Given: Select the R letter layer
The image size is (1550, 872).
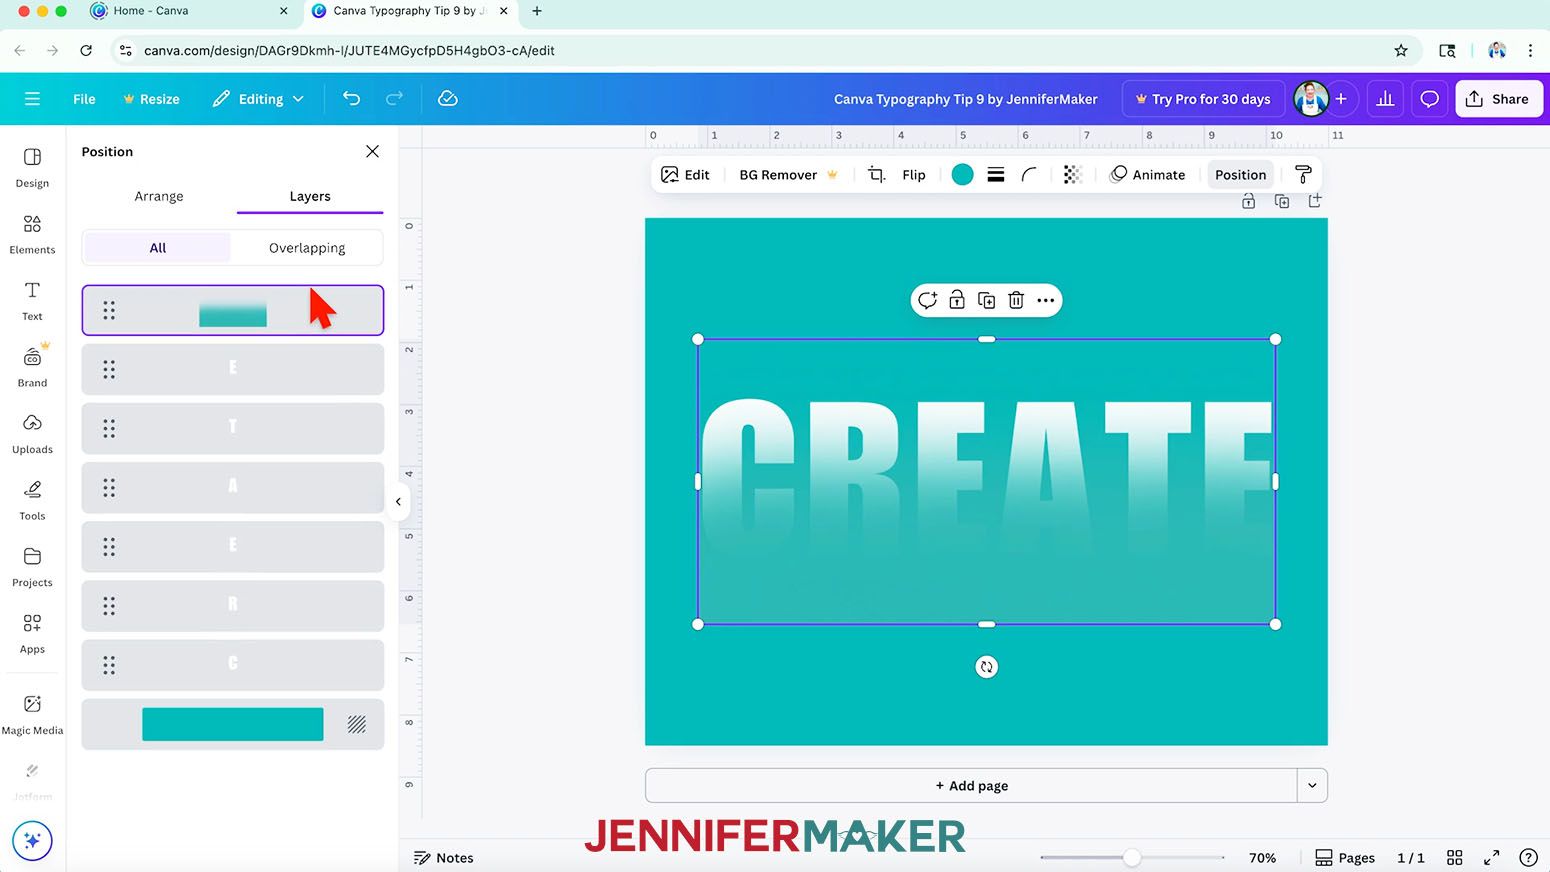Looking at the screenshot, I should [233, 606].
